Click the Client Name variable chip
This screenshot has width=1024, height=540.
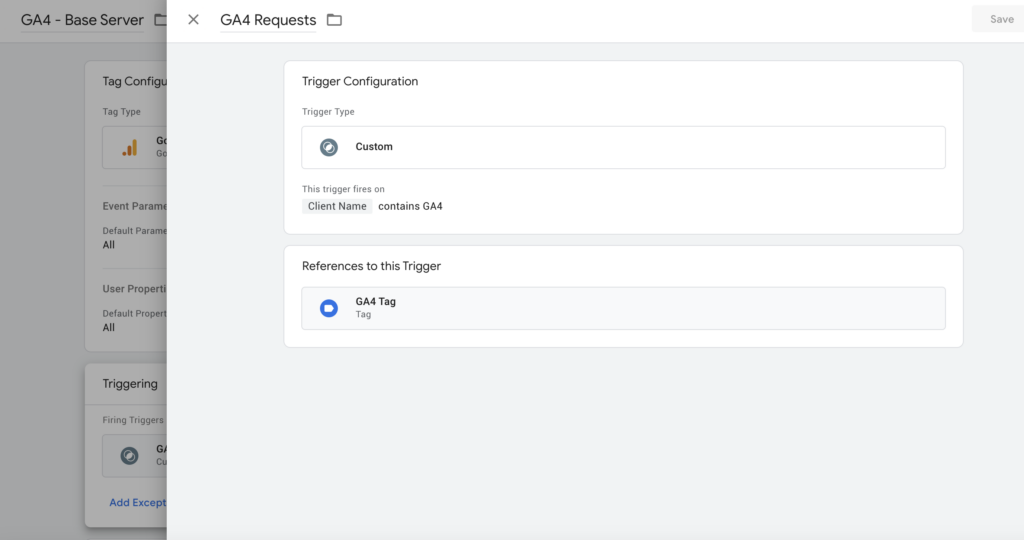coord(337,206)
